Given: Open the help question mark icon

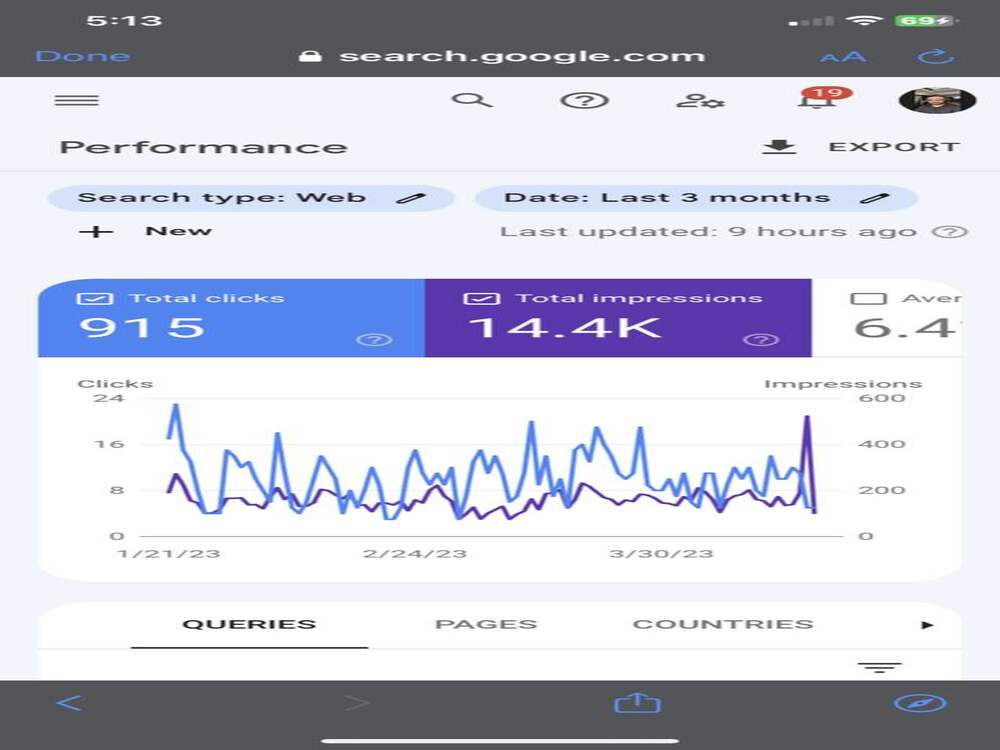Looking at the screenshot, I should [584, 101].
